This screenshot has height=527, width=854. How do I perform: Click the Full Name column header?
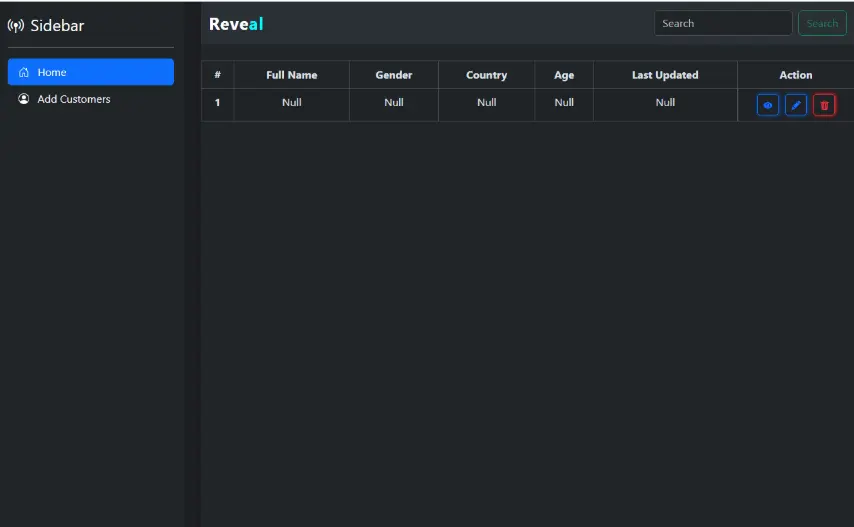[x=291, y=75]
